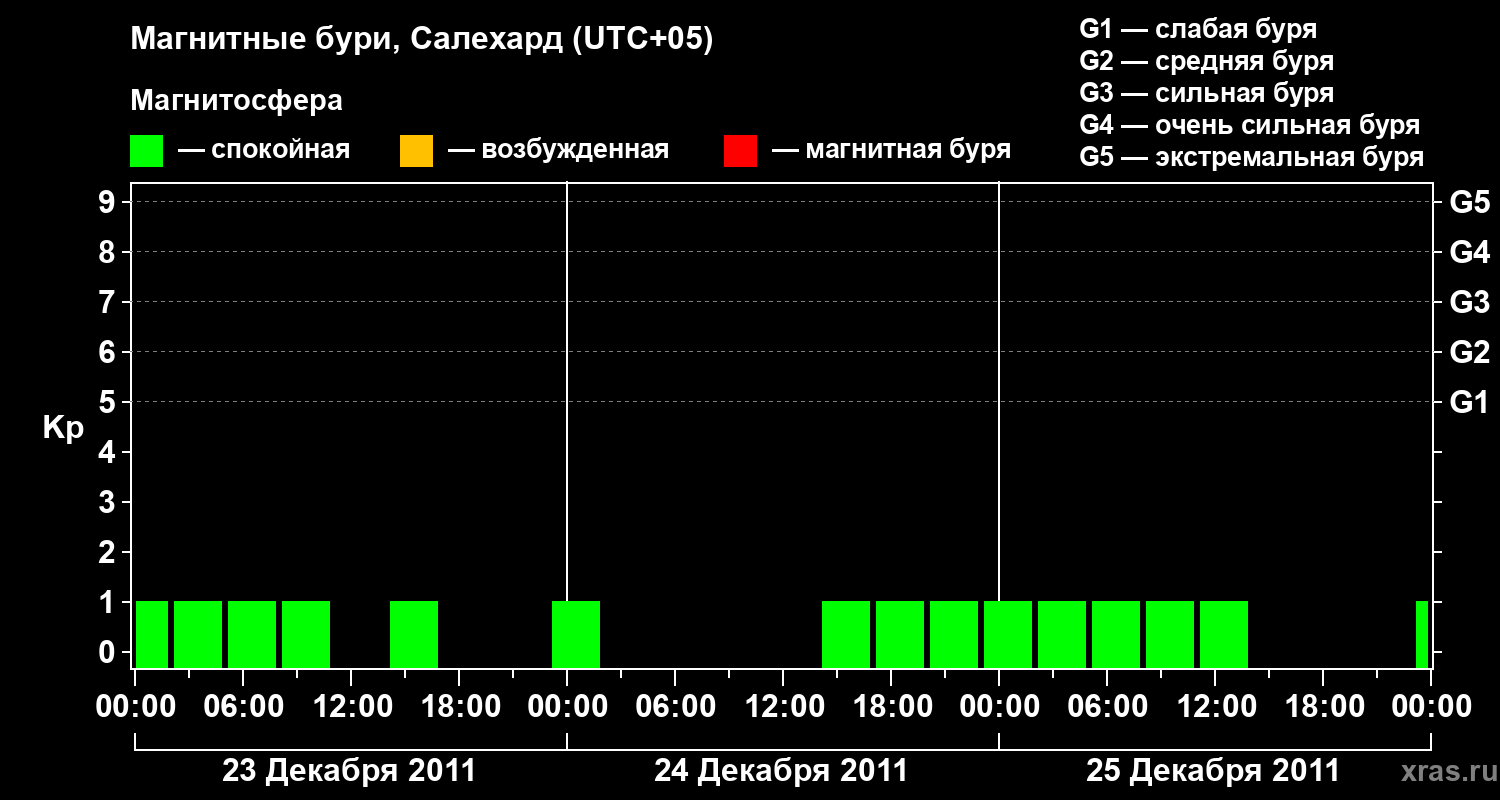This screenshot has width=1500, height=800.
Task: Click the G4 label on the right axis
Action: tap(1470, 252)
